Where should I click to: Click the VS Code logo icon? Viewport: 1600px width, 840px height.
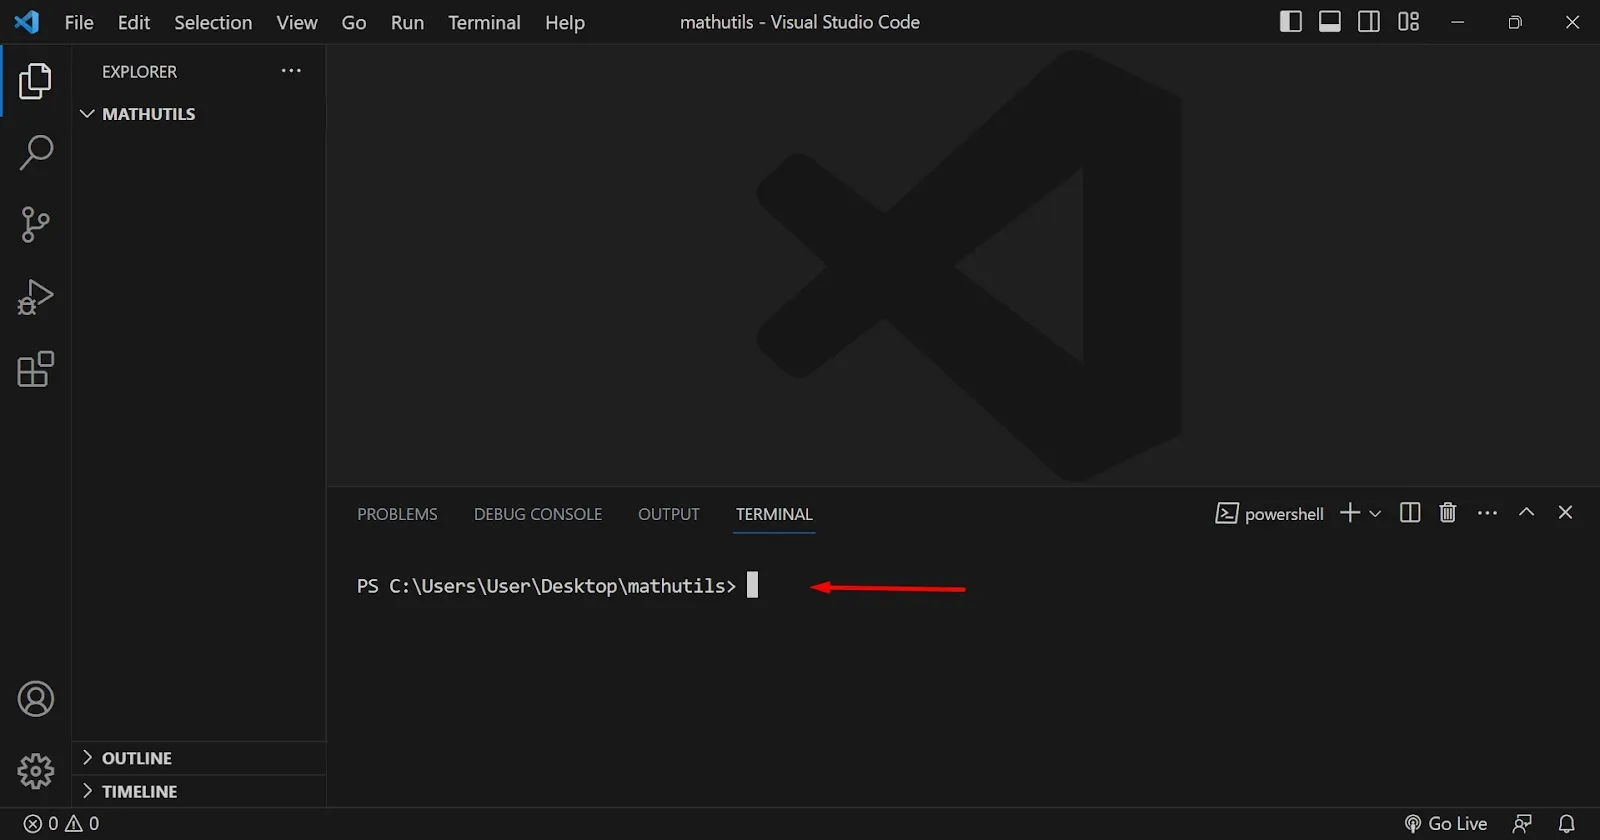(x=27, y=22)
